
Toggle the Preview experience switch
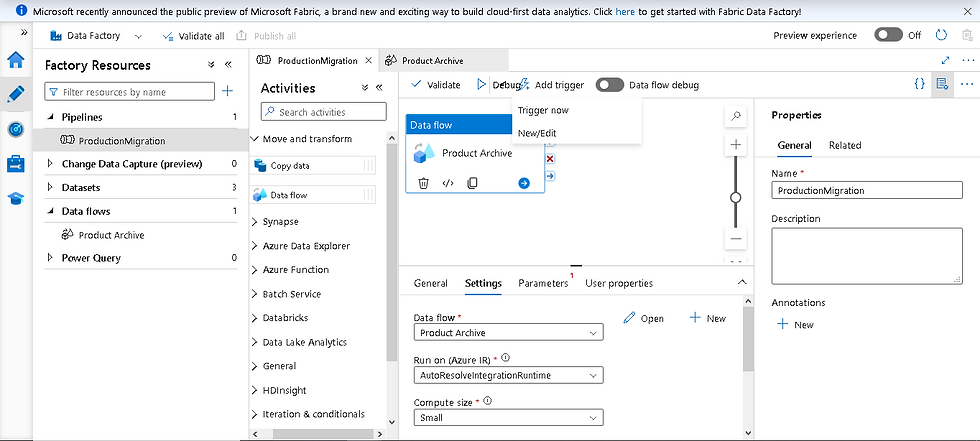(x=889, y=35)
